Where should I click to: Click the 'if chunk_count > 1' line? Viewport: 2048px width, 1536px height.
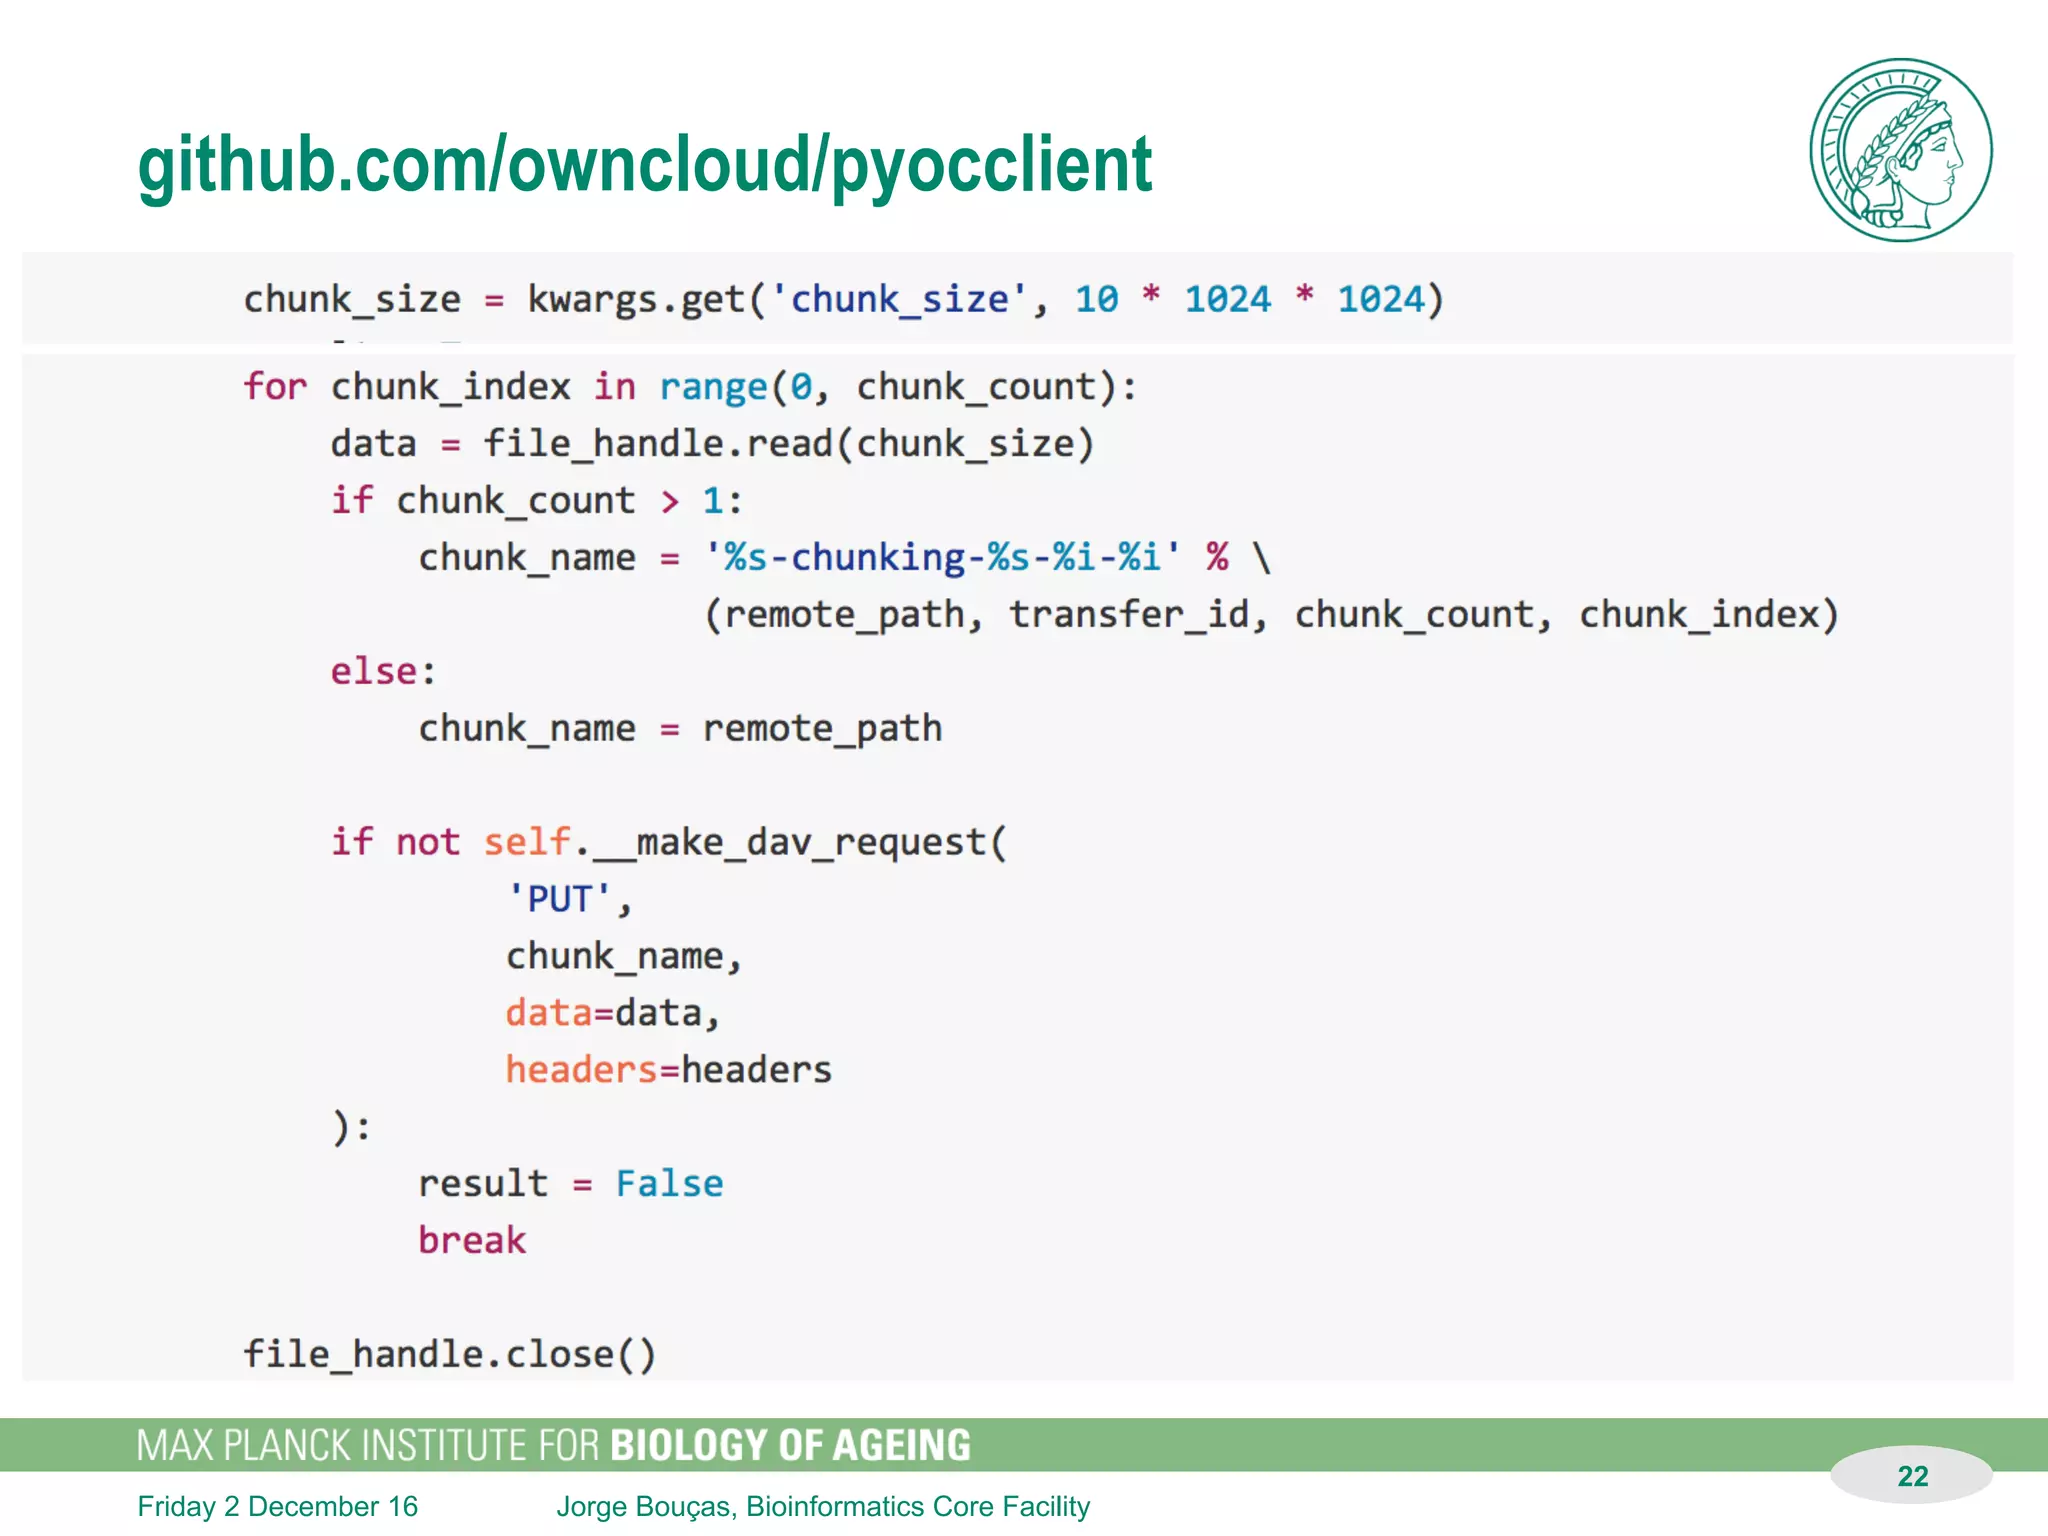(537, 501)
